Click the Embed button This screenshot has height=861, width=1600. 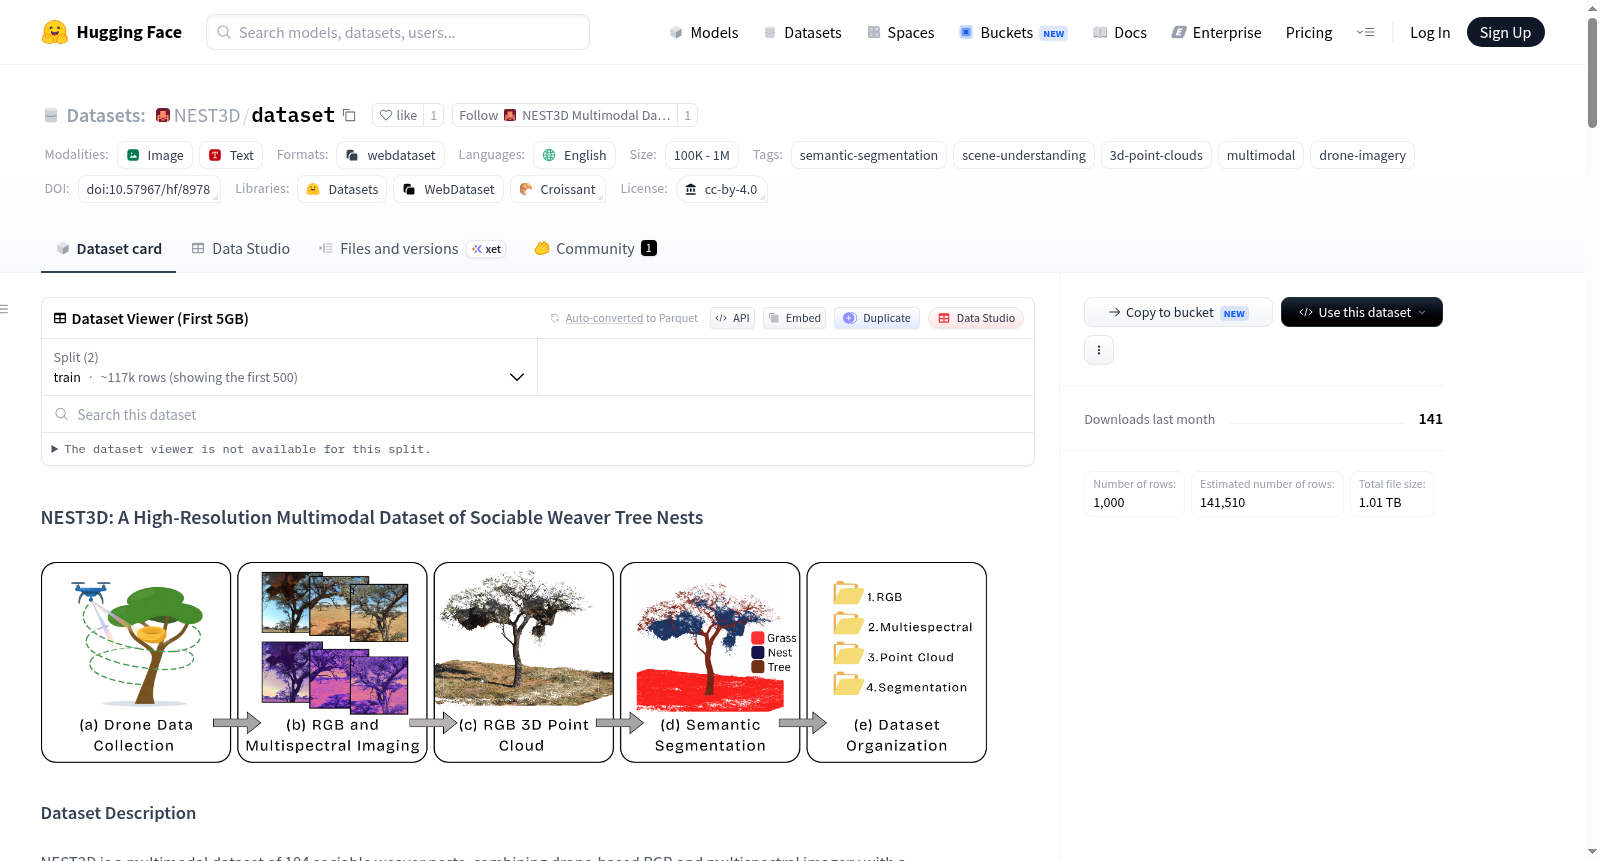tap(795, 318)
